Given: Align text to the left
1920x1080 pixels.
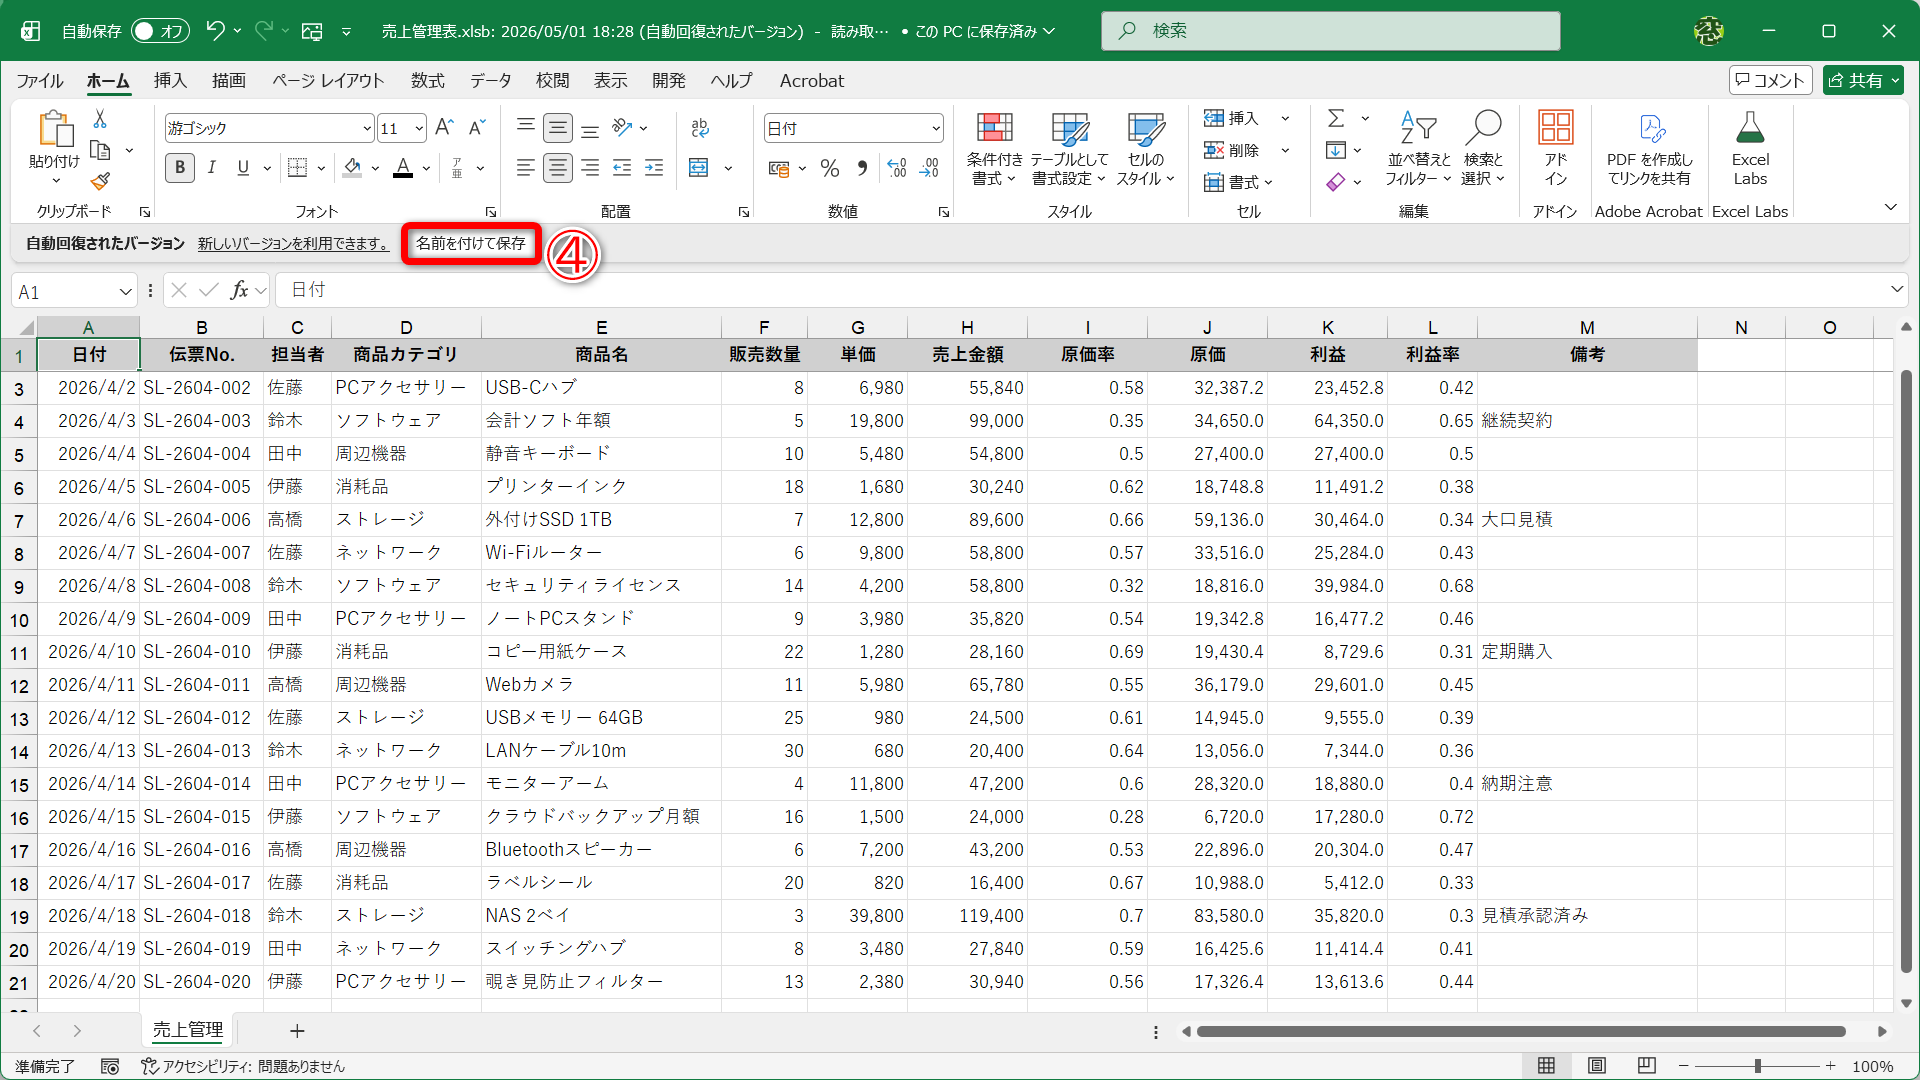Looking at the screenshot, I should coord(526,168).
